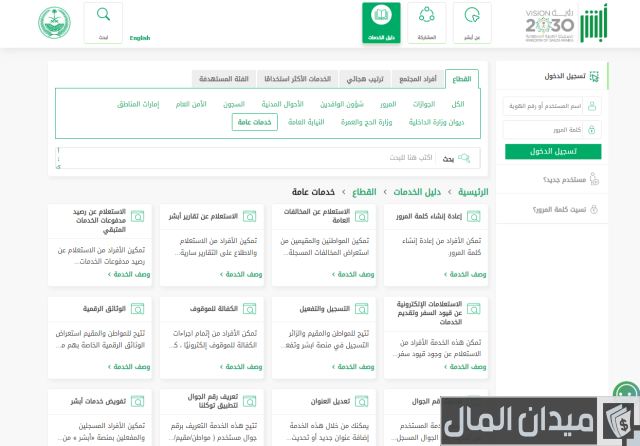Filter by شؤون الوافدين sector

[x=342, y=104]
